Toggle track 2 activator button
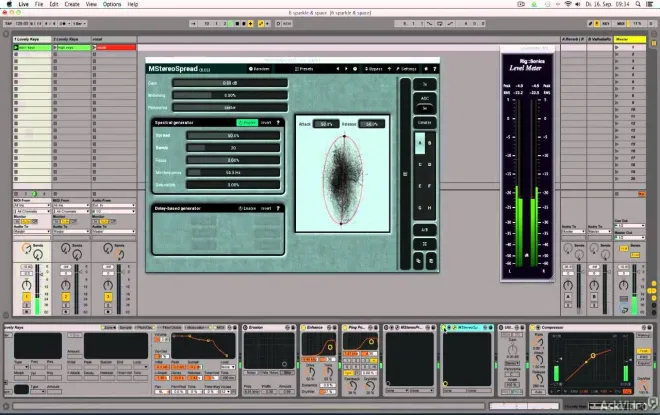 (x=66, y=297)
